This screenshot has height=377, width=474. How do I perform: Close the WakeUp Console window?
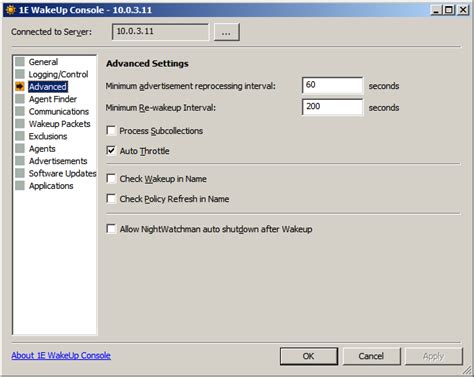coord(463,10)
